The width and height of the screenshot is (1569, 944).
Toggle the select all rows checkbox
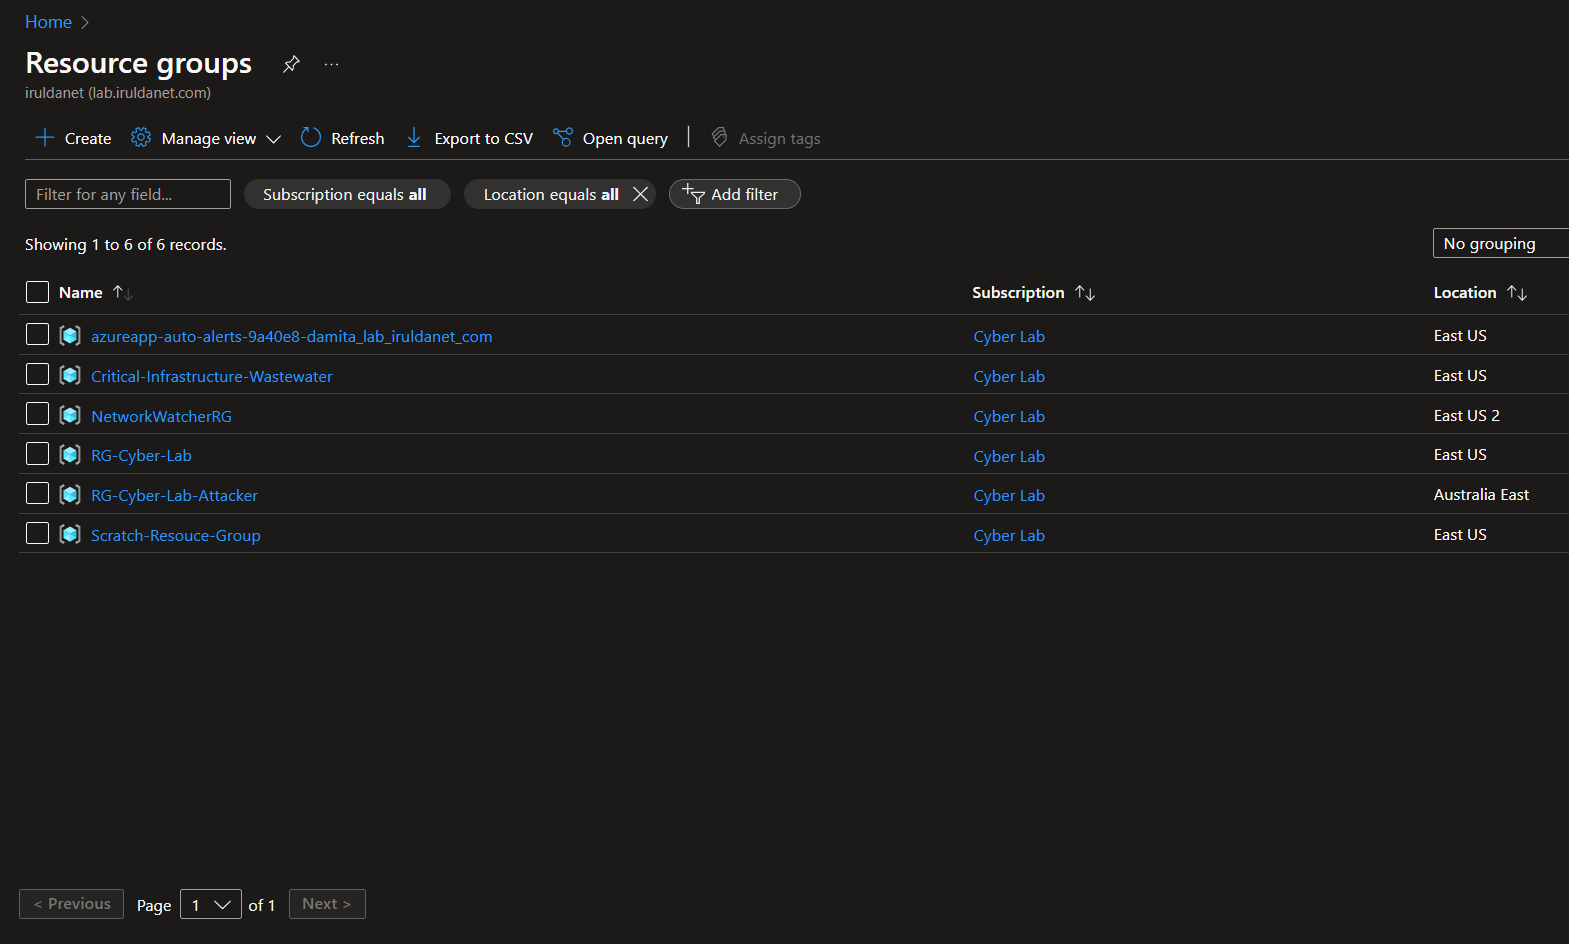point(37,292)
